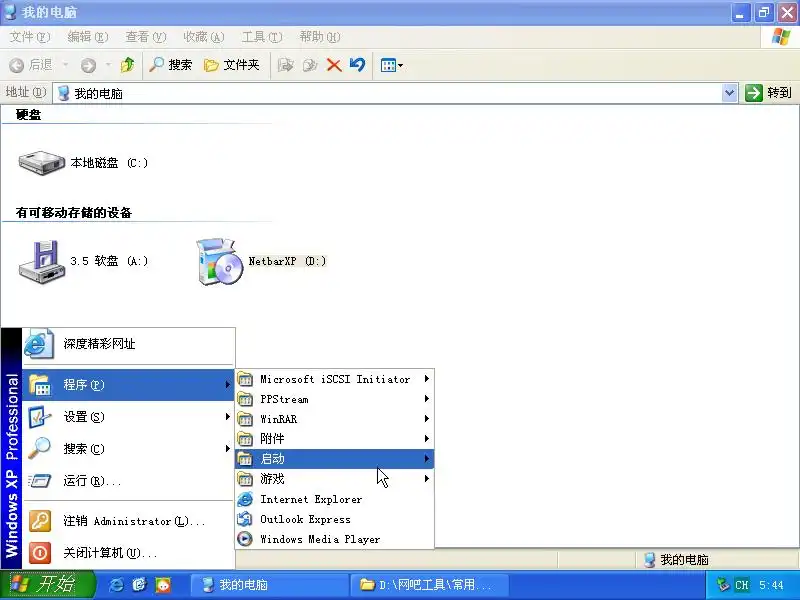The width and height of the screenshot is (800, 600).
Task: Click the second quick launch icon
Action: click(140, 585)
